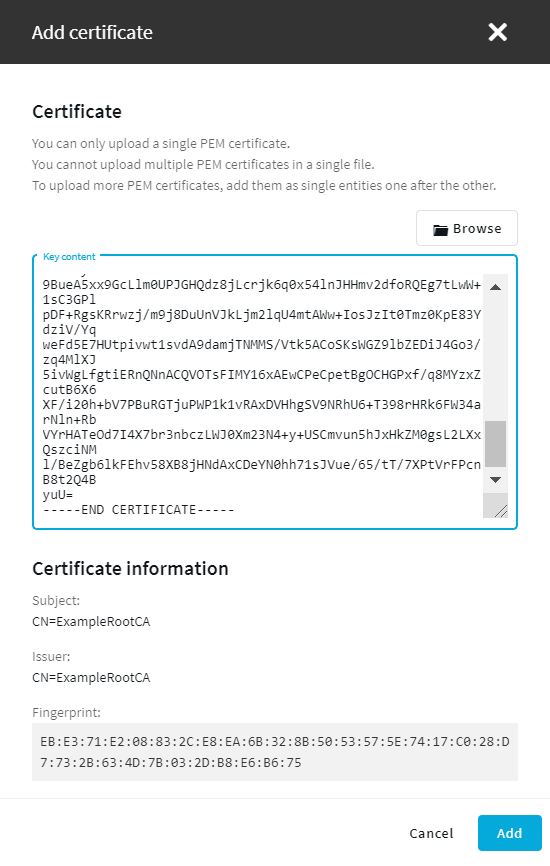Click the single PEM certificate hint text
The width and height of the screenshot is (550, 866).
(x=161, y=144)
